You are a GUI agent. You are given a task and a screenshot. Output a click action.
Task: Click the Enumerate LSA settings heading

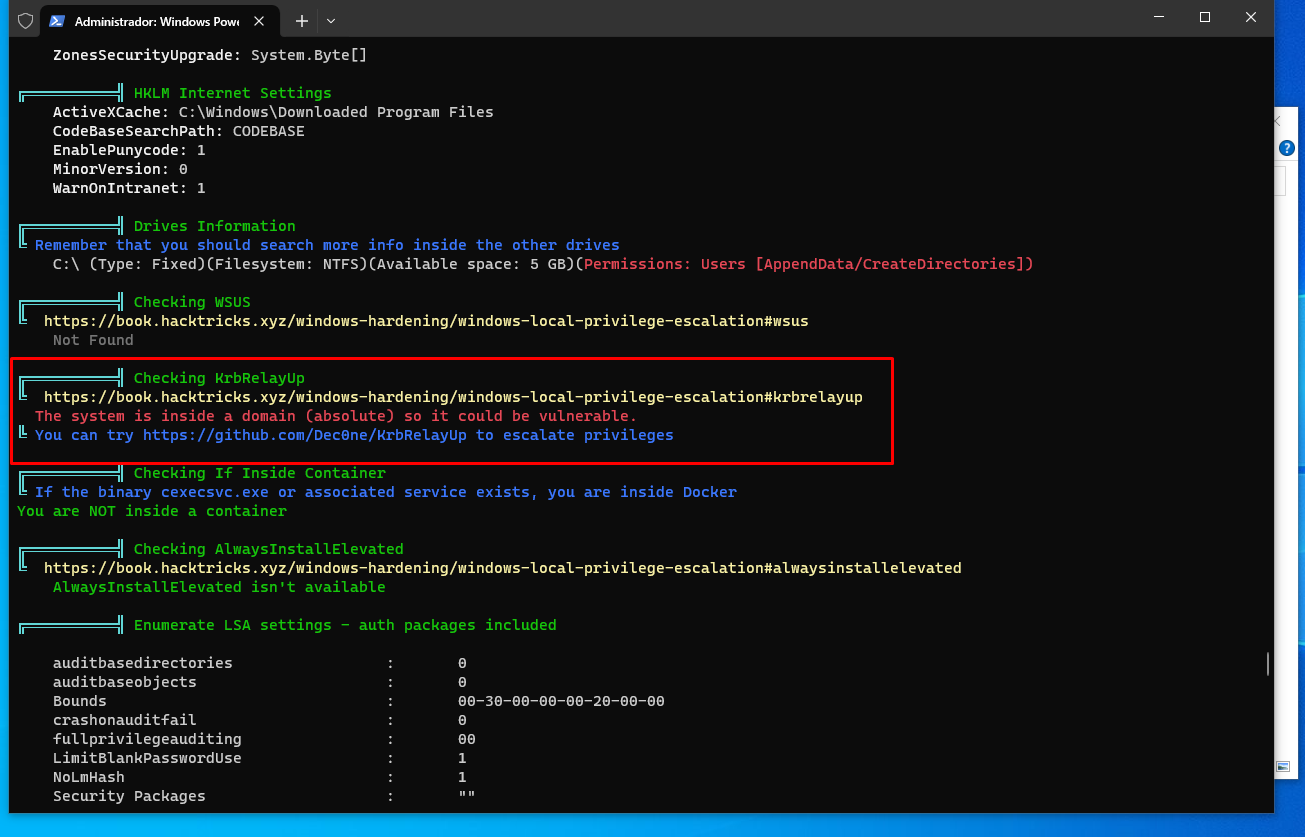pos(345,625)
